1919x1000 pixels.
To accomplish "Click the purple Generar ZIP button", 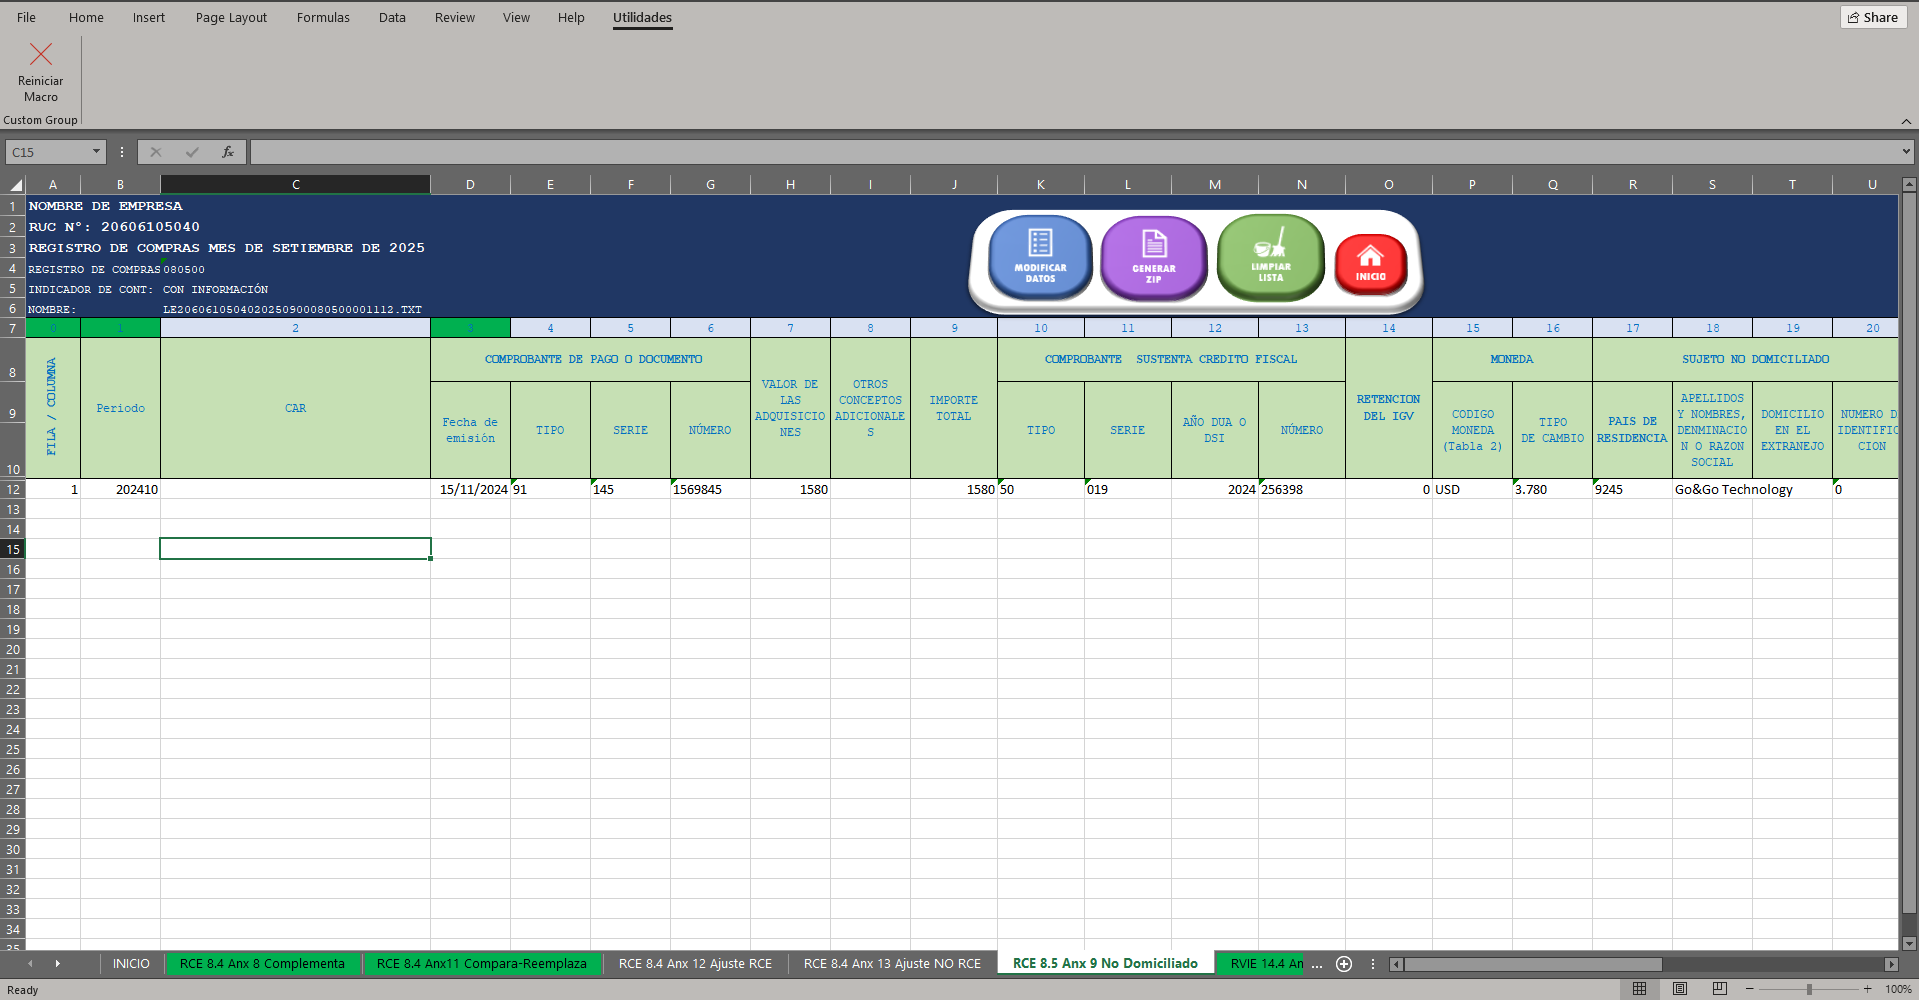I will coord(1154,258).
